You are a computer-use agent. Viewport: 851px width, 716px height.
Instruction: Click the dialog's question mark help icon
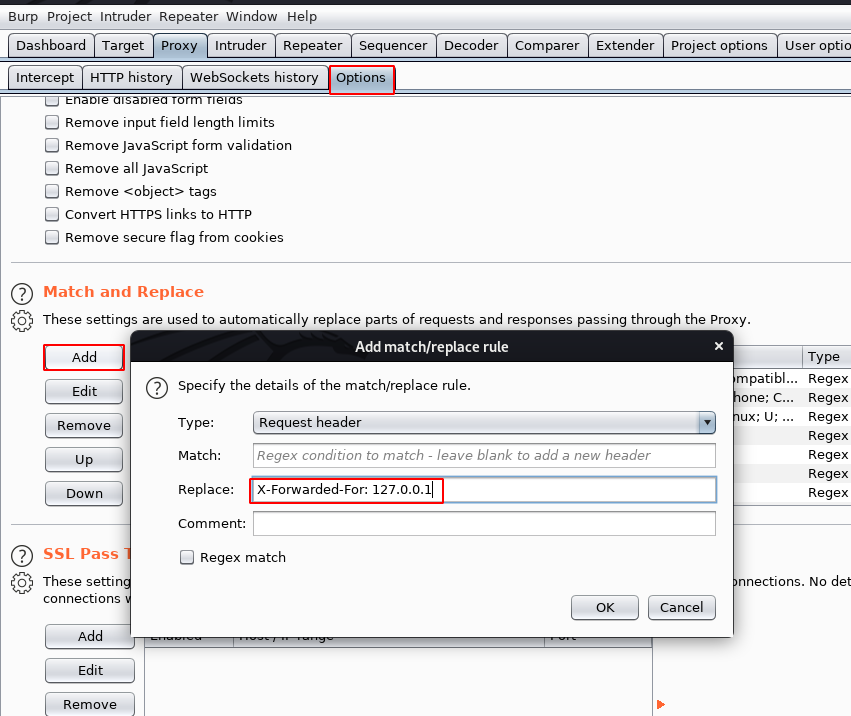(x=157, y=388)
